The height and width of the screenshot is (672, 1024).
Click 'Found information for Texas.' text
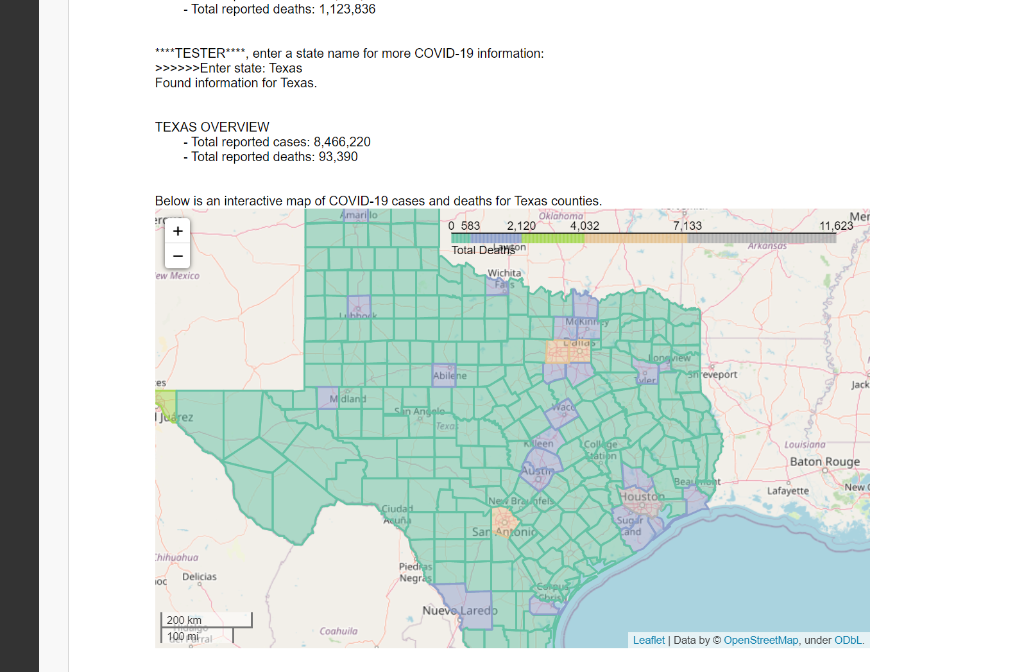(x=236, y=83)
